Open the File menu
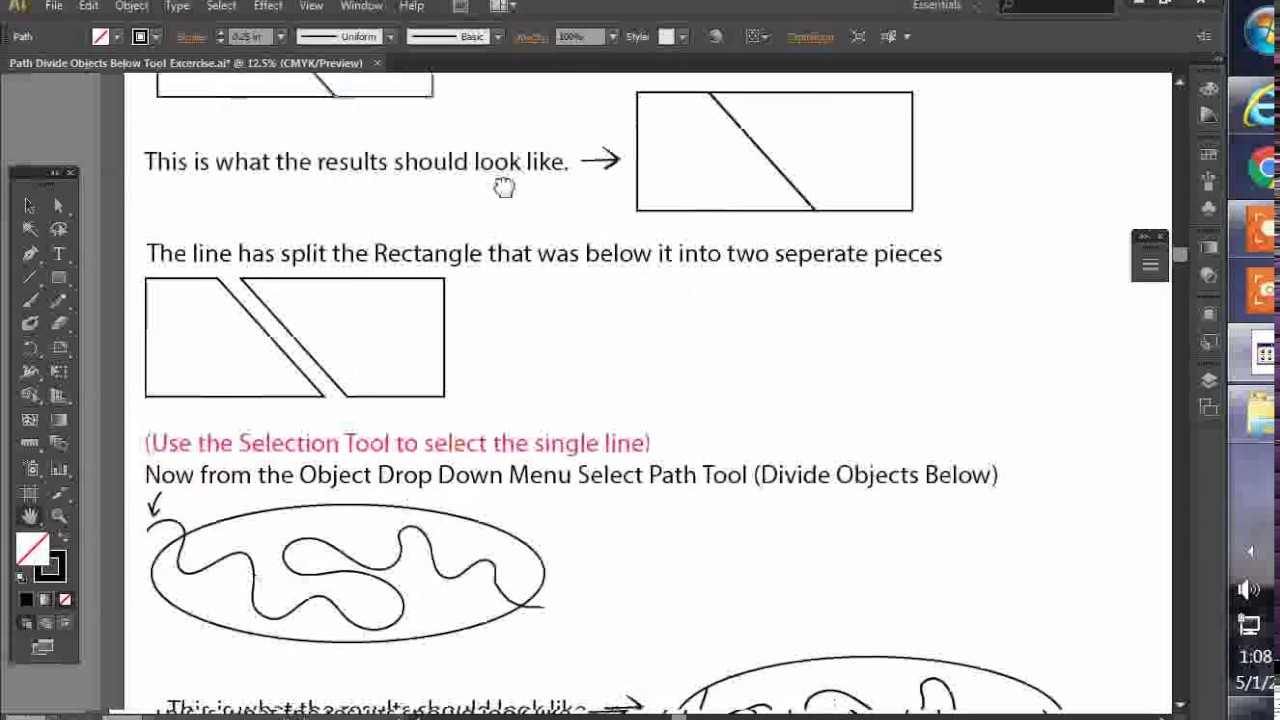 click(x=54, y=6)
